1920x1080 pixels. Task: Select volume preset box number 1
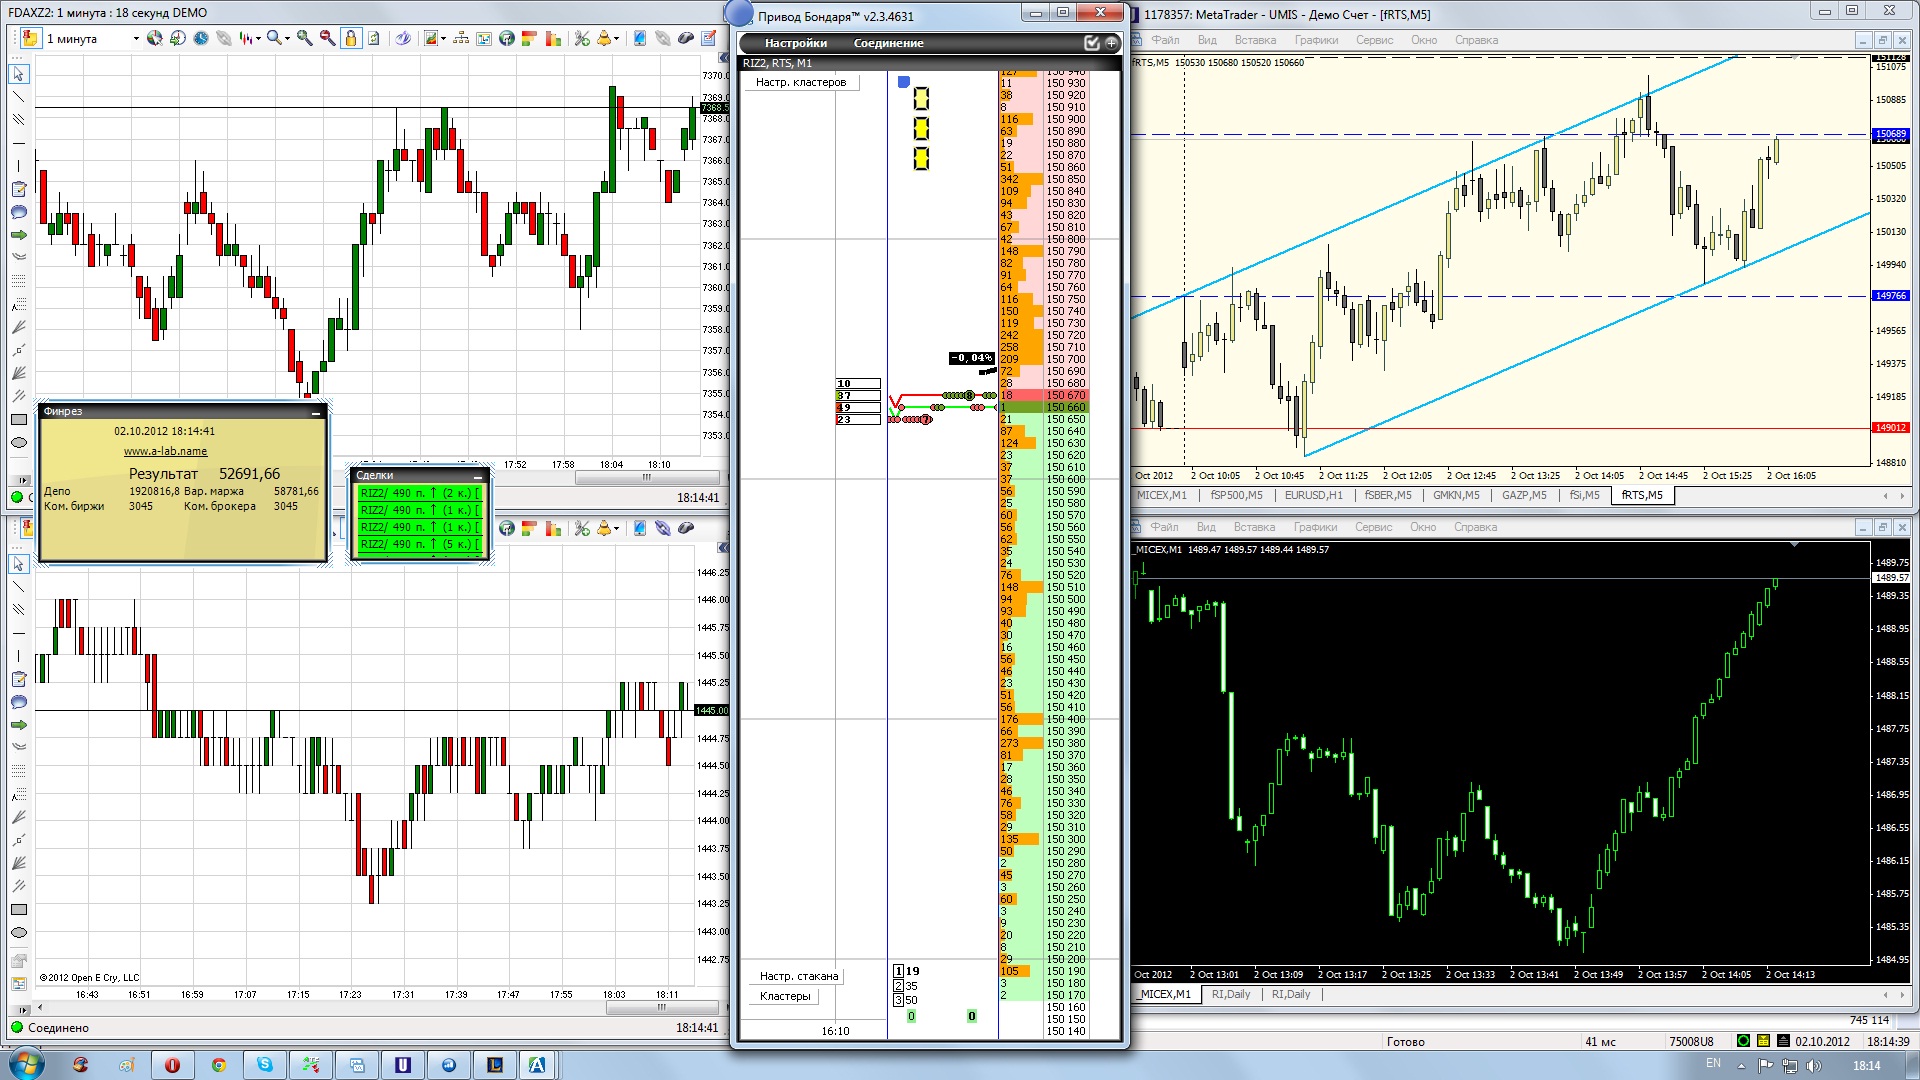[x=898, y=971]
